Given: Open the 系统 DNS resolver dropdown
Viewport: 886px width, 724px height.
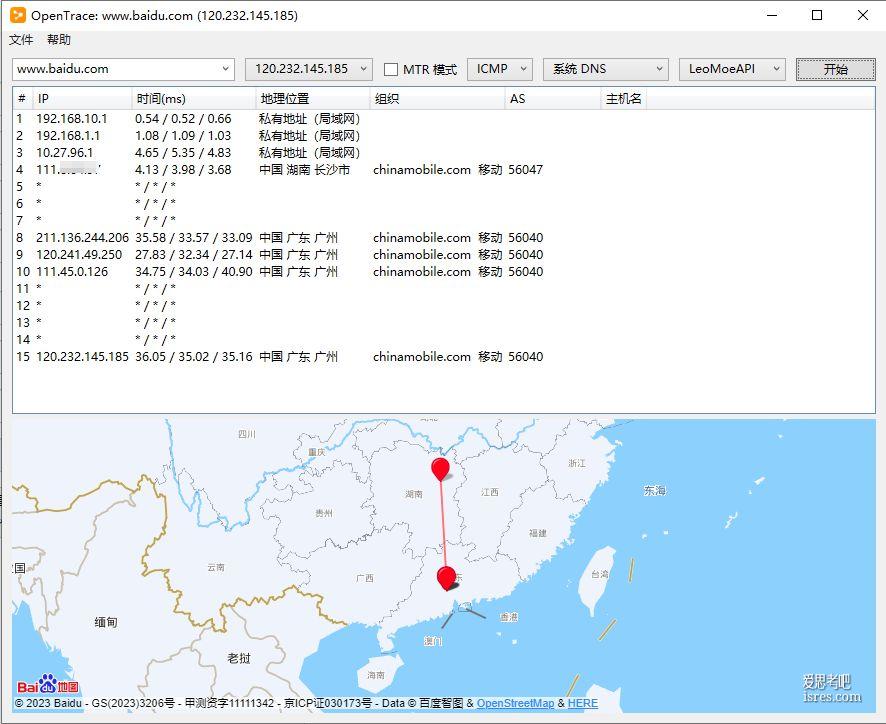Looking at the screenshot, I should (605, 69).
